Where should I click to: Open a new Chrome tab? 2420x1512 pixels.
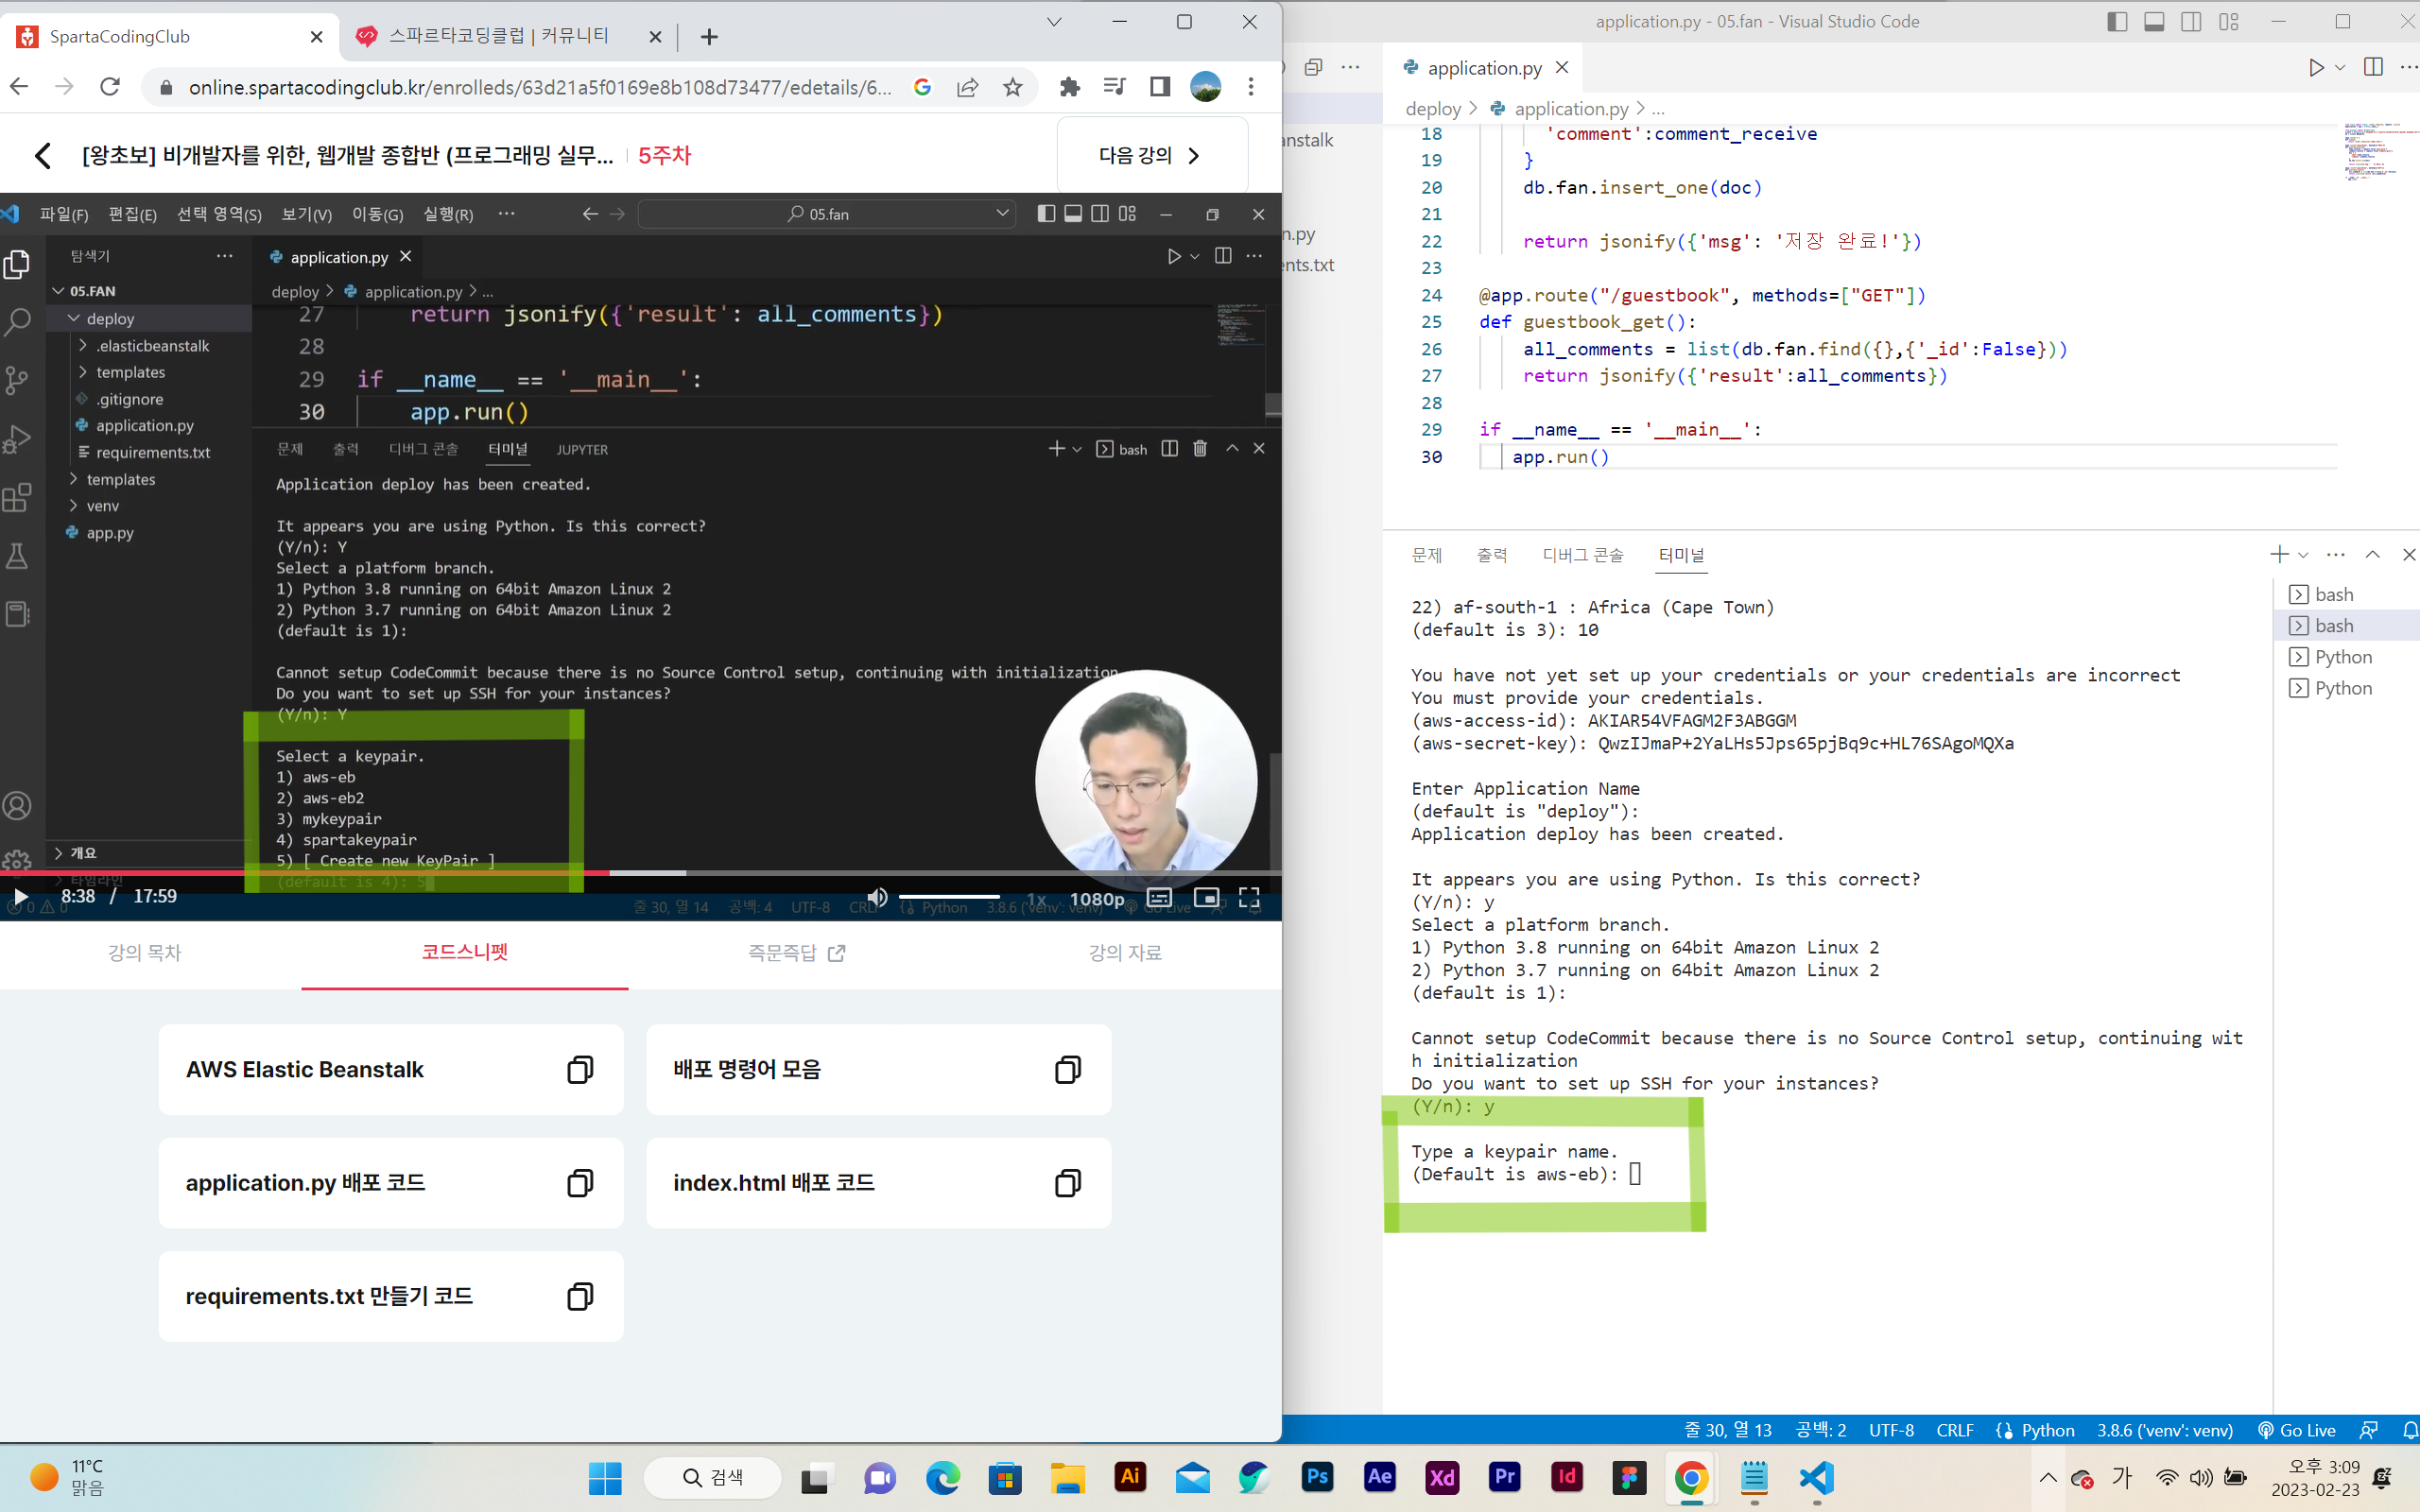click(x=709, y=37)
